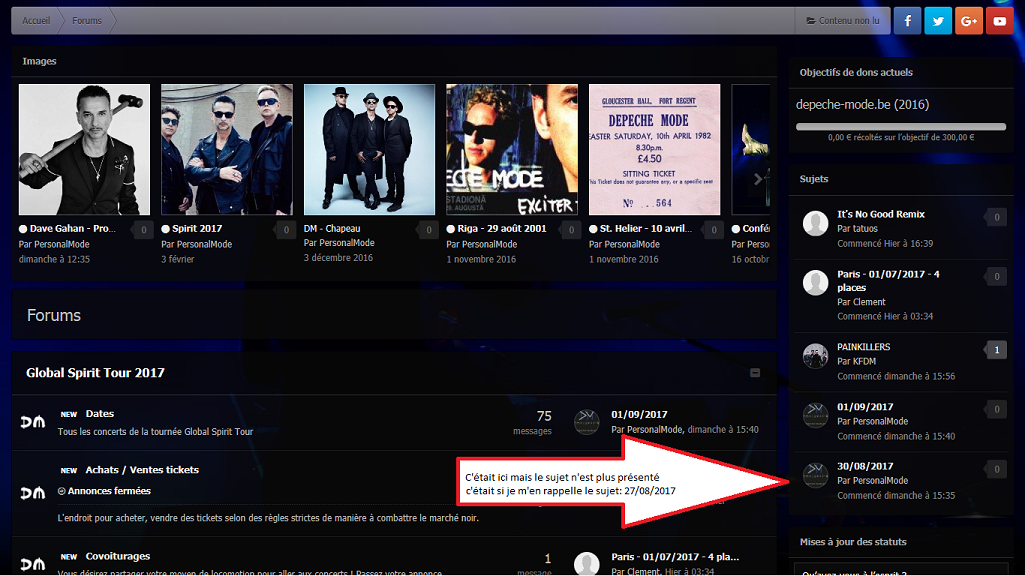Go to Forums breadcrumb
The height and width of the screenshot is (576, 1025).
pyautogui.click(x=87, y=21)
